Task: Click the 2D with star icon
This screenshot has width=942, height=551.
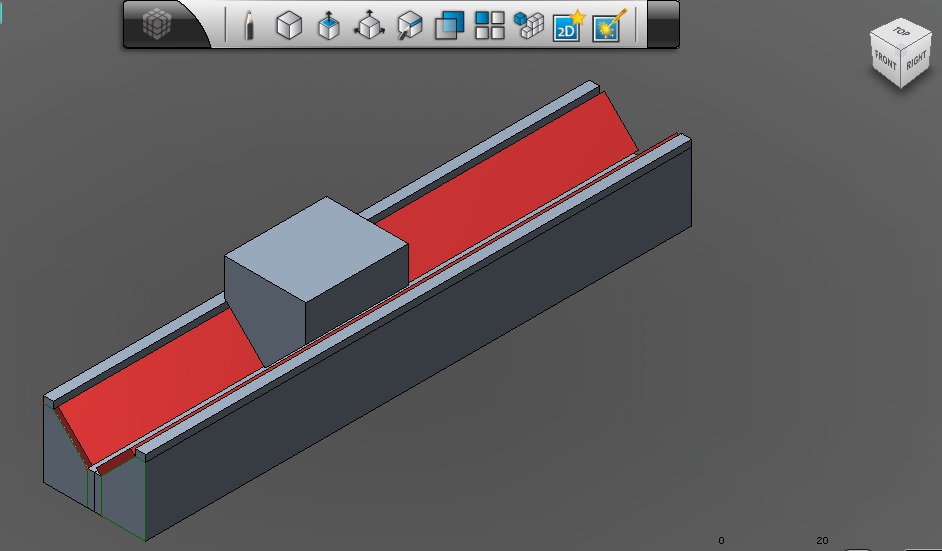Action: (568, 26)
